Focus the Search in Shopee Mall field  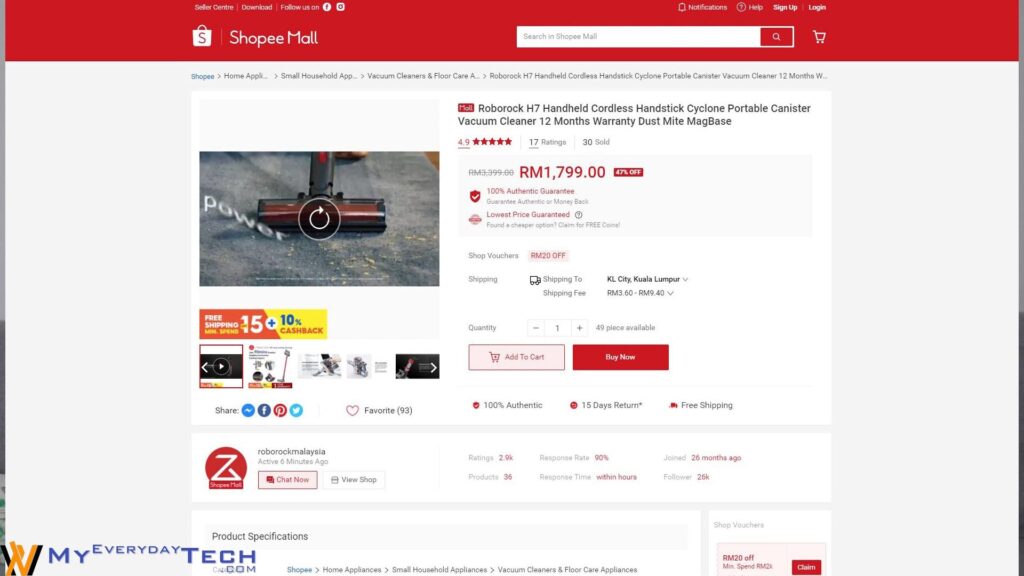pyautogui.click(x=638, y=37)
